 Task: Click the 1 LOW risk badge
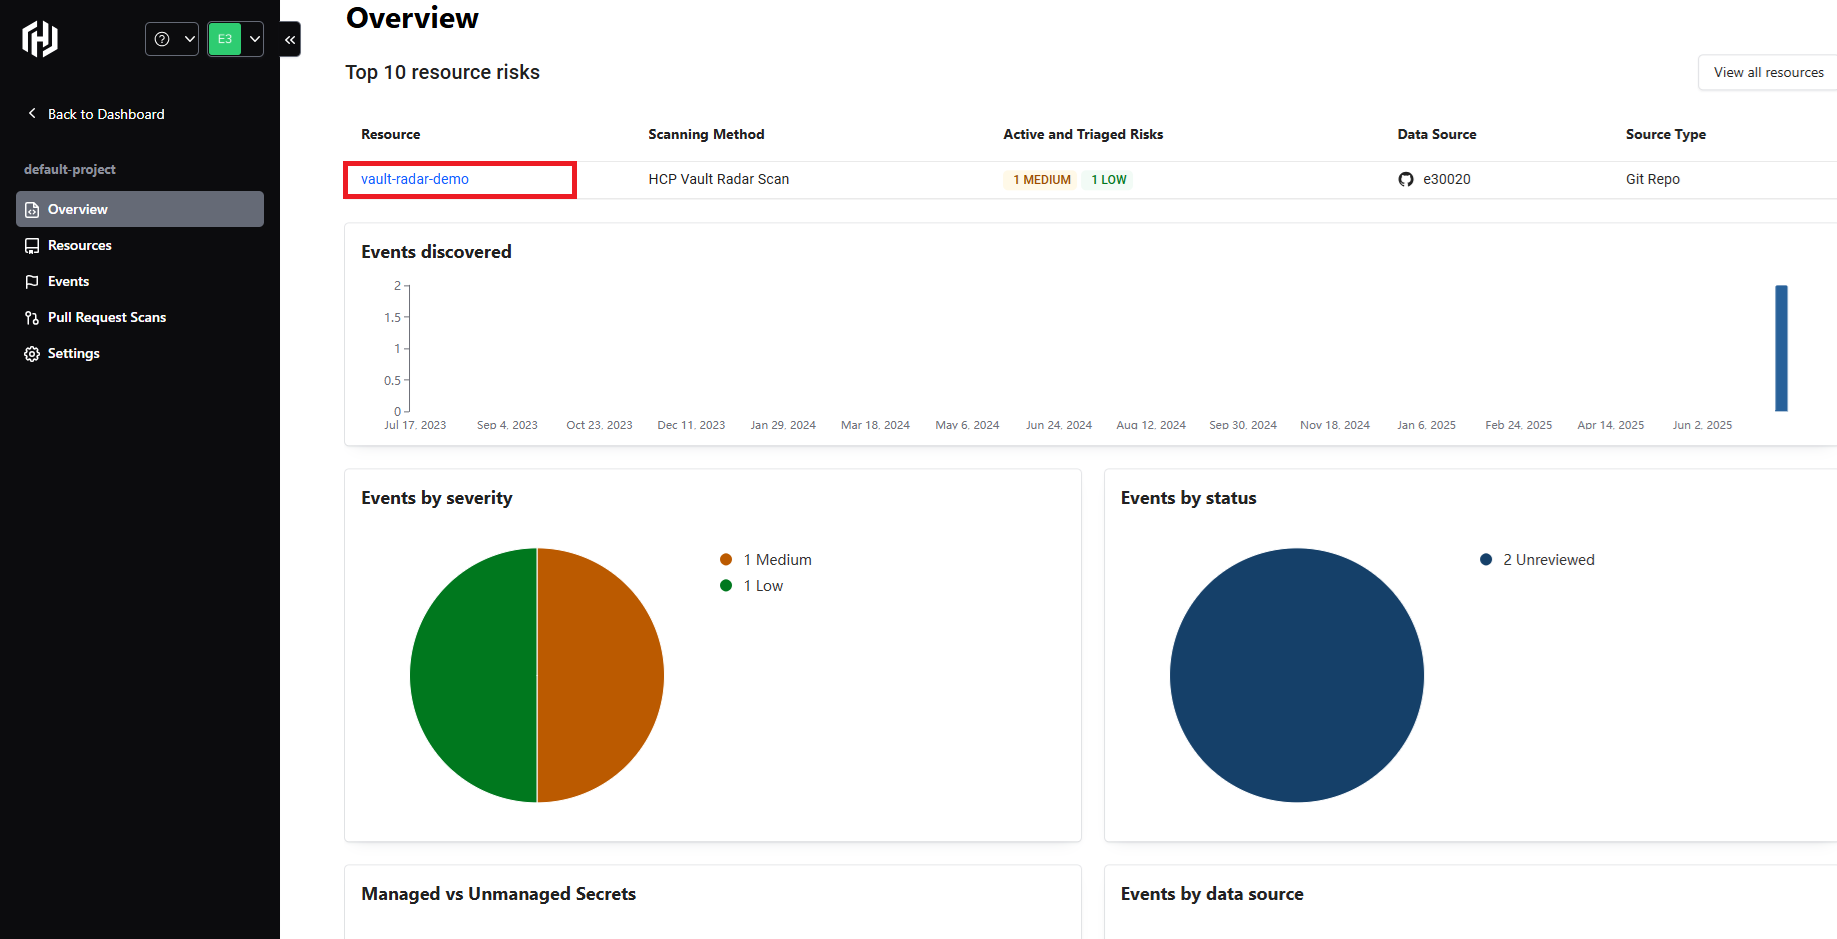click(1108, 180)
